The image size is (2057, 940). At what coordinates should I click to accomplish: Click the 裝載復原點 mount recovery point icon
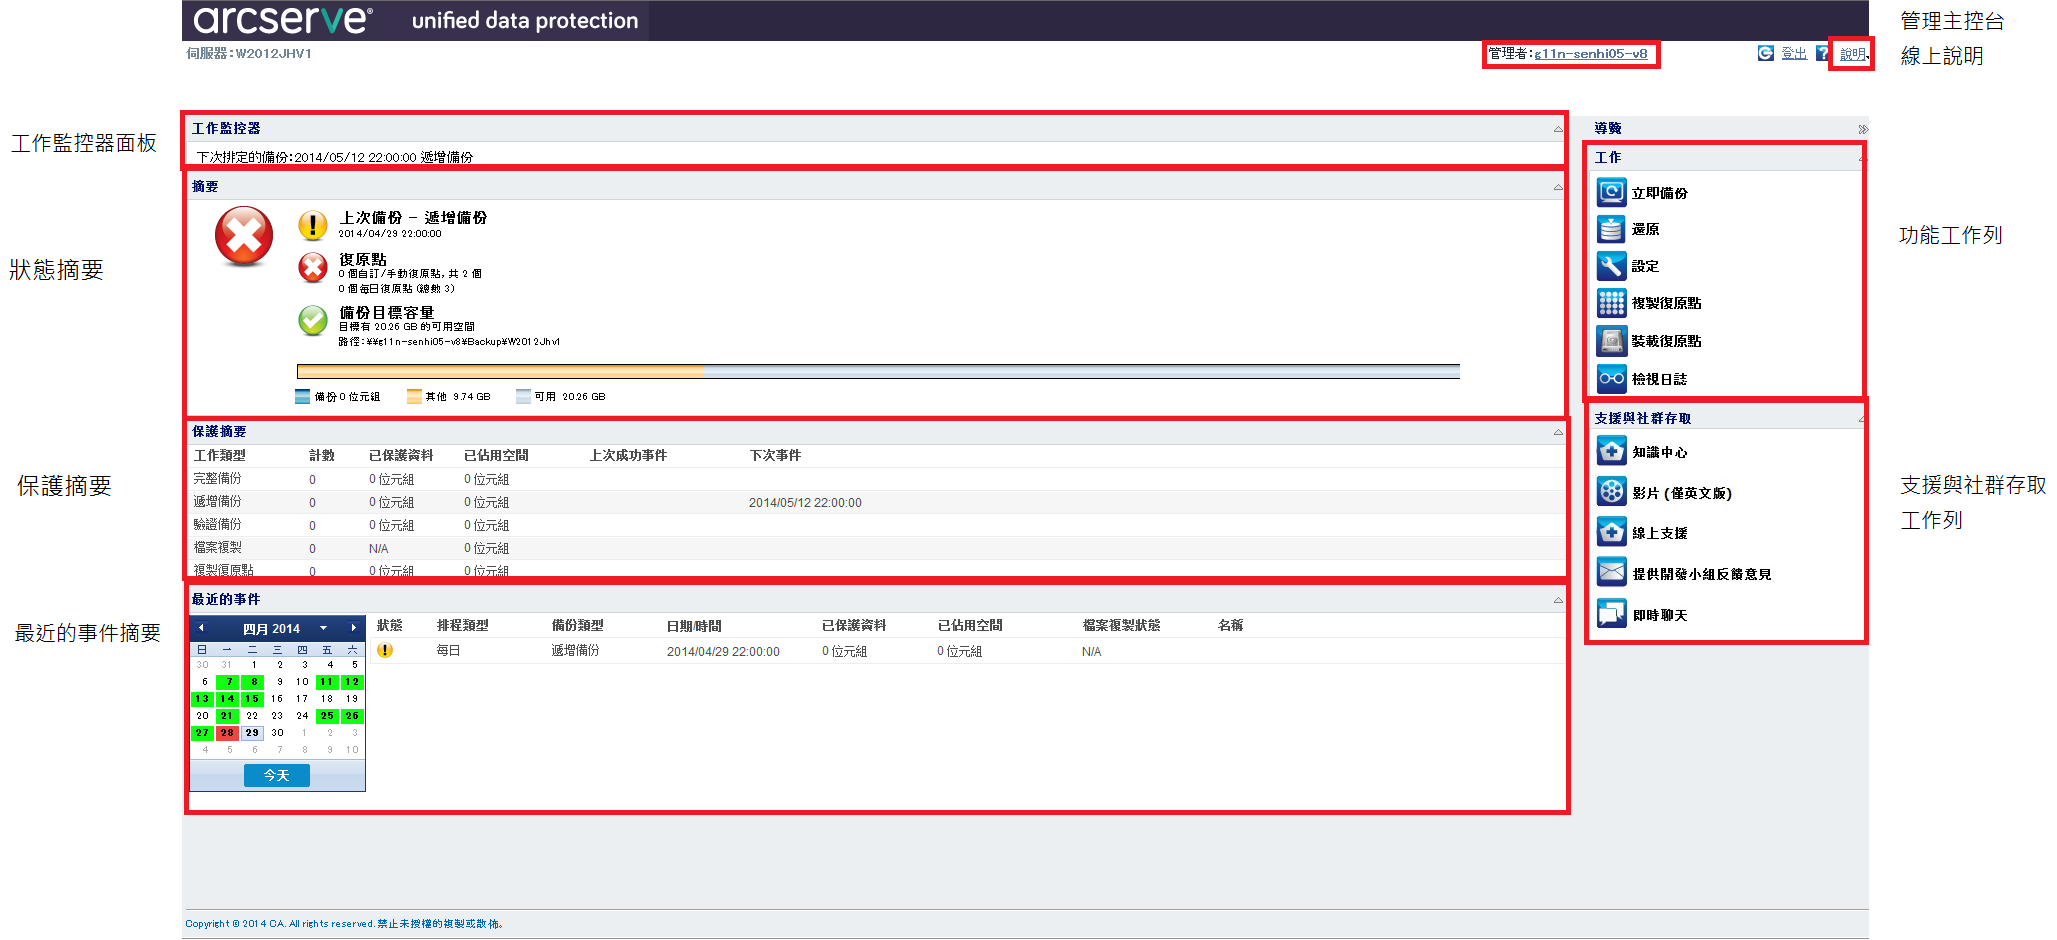click(x=1611, y=341)
